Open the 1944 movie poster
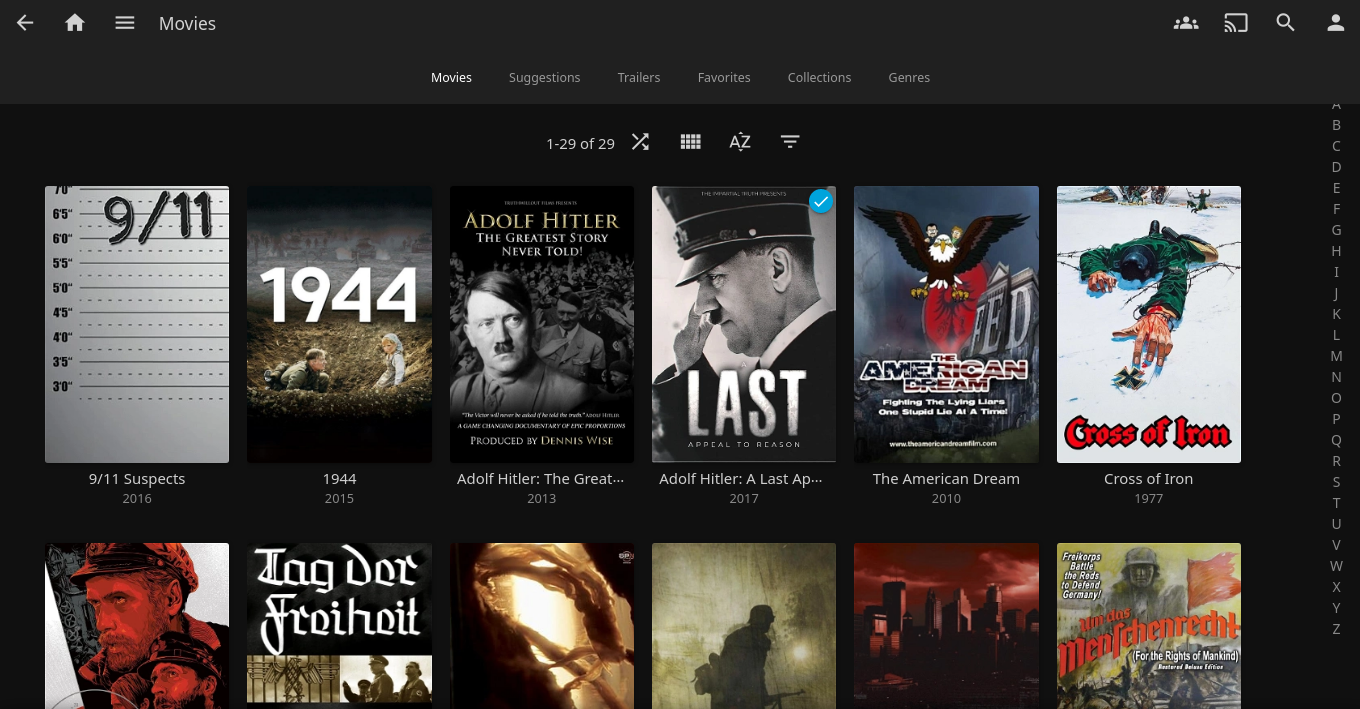 coord(339,324)
